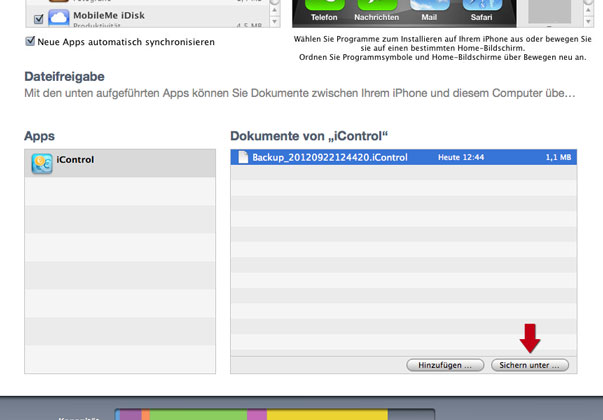Select the iControl row in Apps list

(120, 163)
